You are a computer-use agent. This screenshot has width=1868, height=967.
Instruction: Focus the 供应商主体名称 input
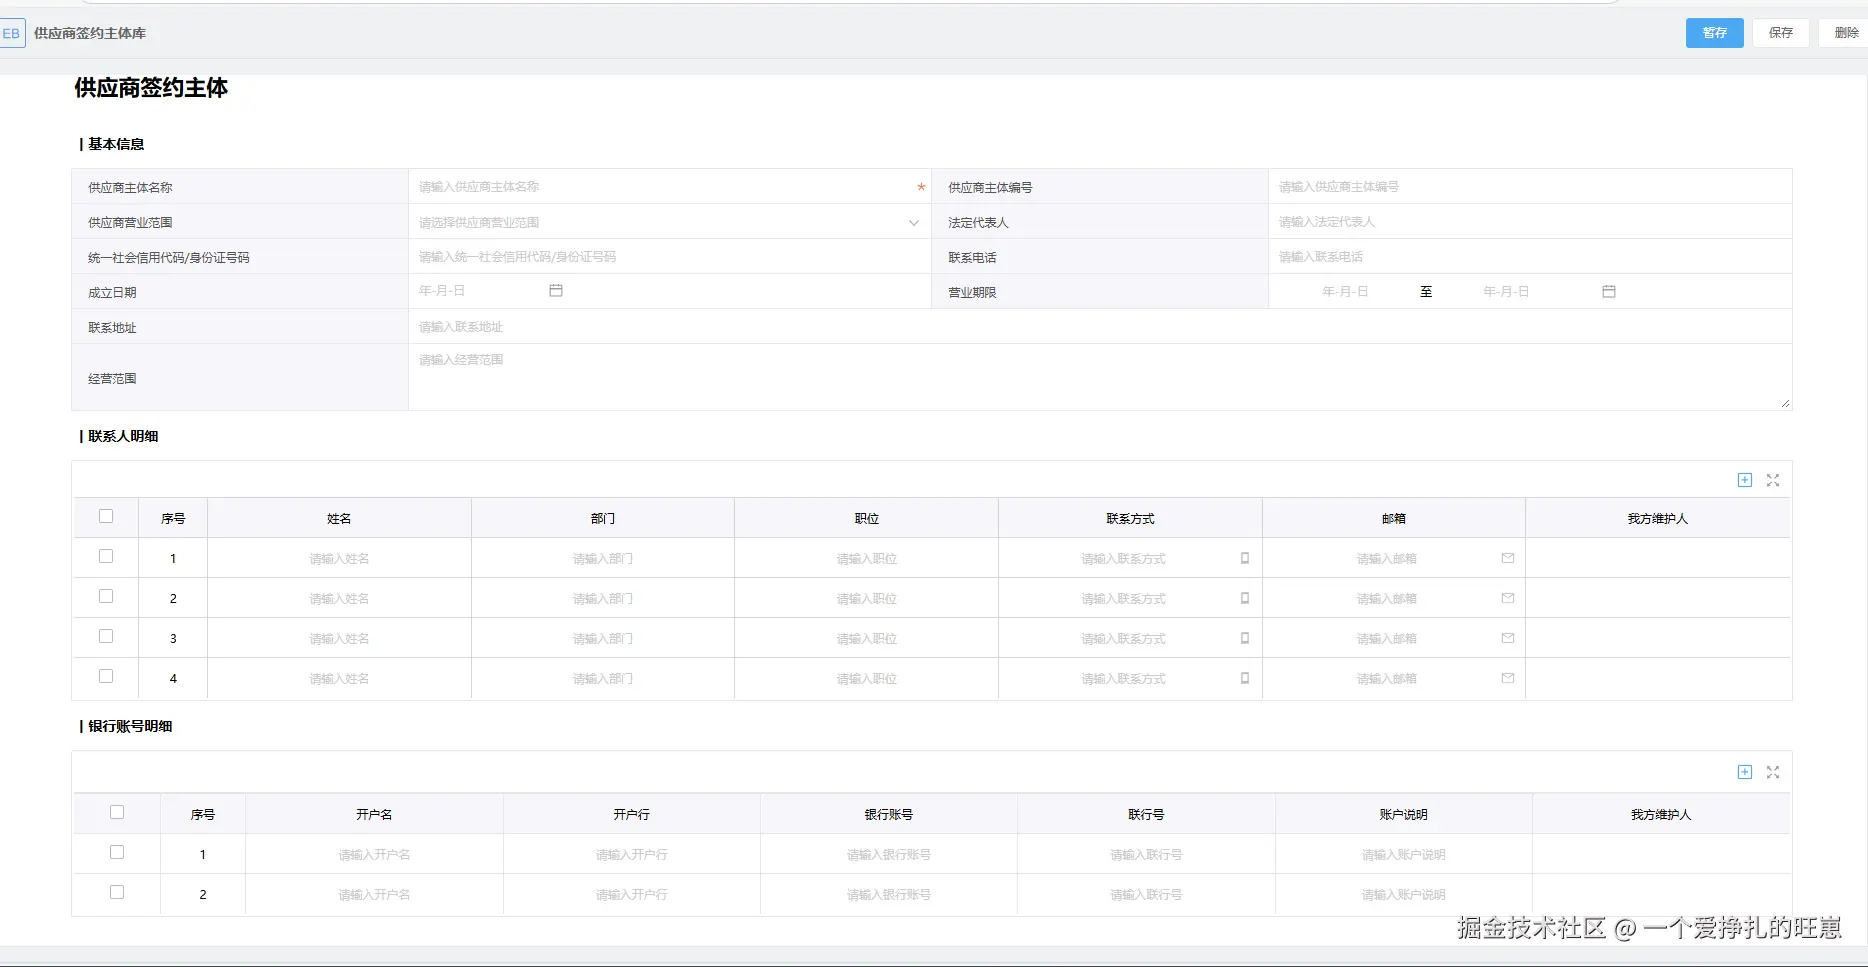click(x=669, y=187)
